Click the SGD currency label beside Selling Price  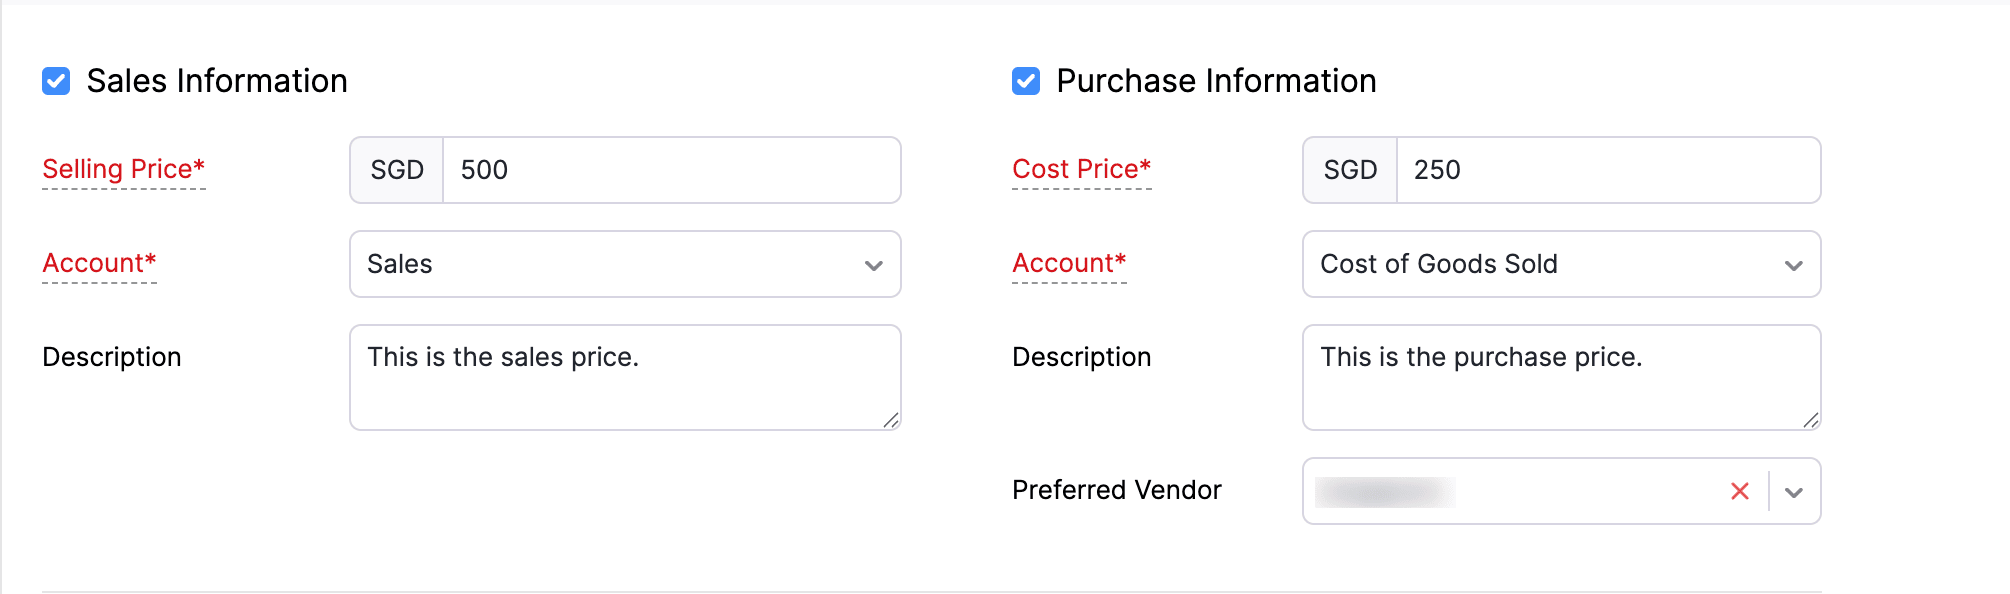(396, 170)
